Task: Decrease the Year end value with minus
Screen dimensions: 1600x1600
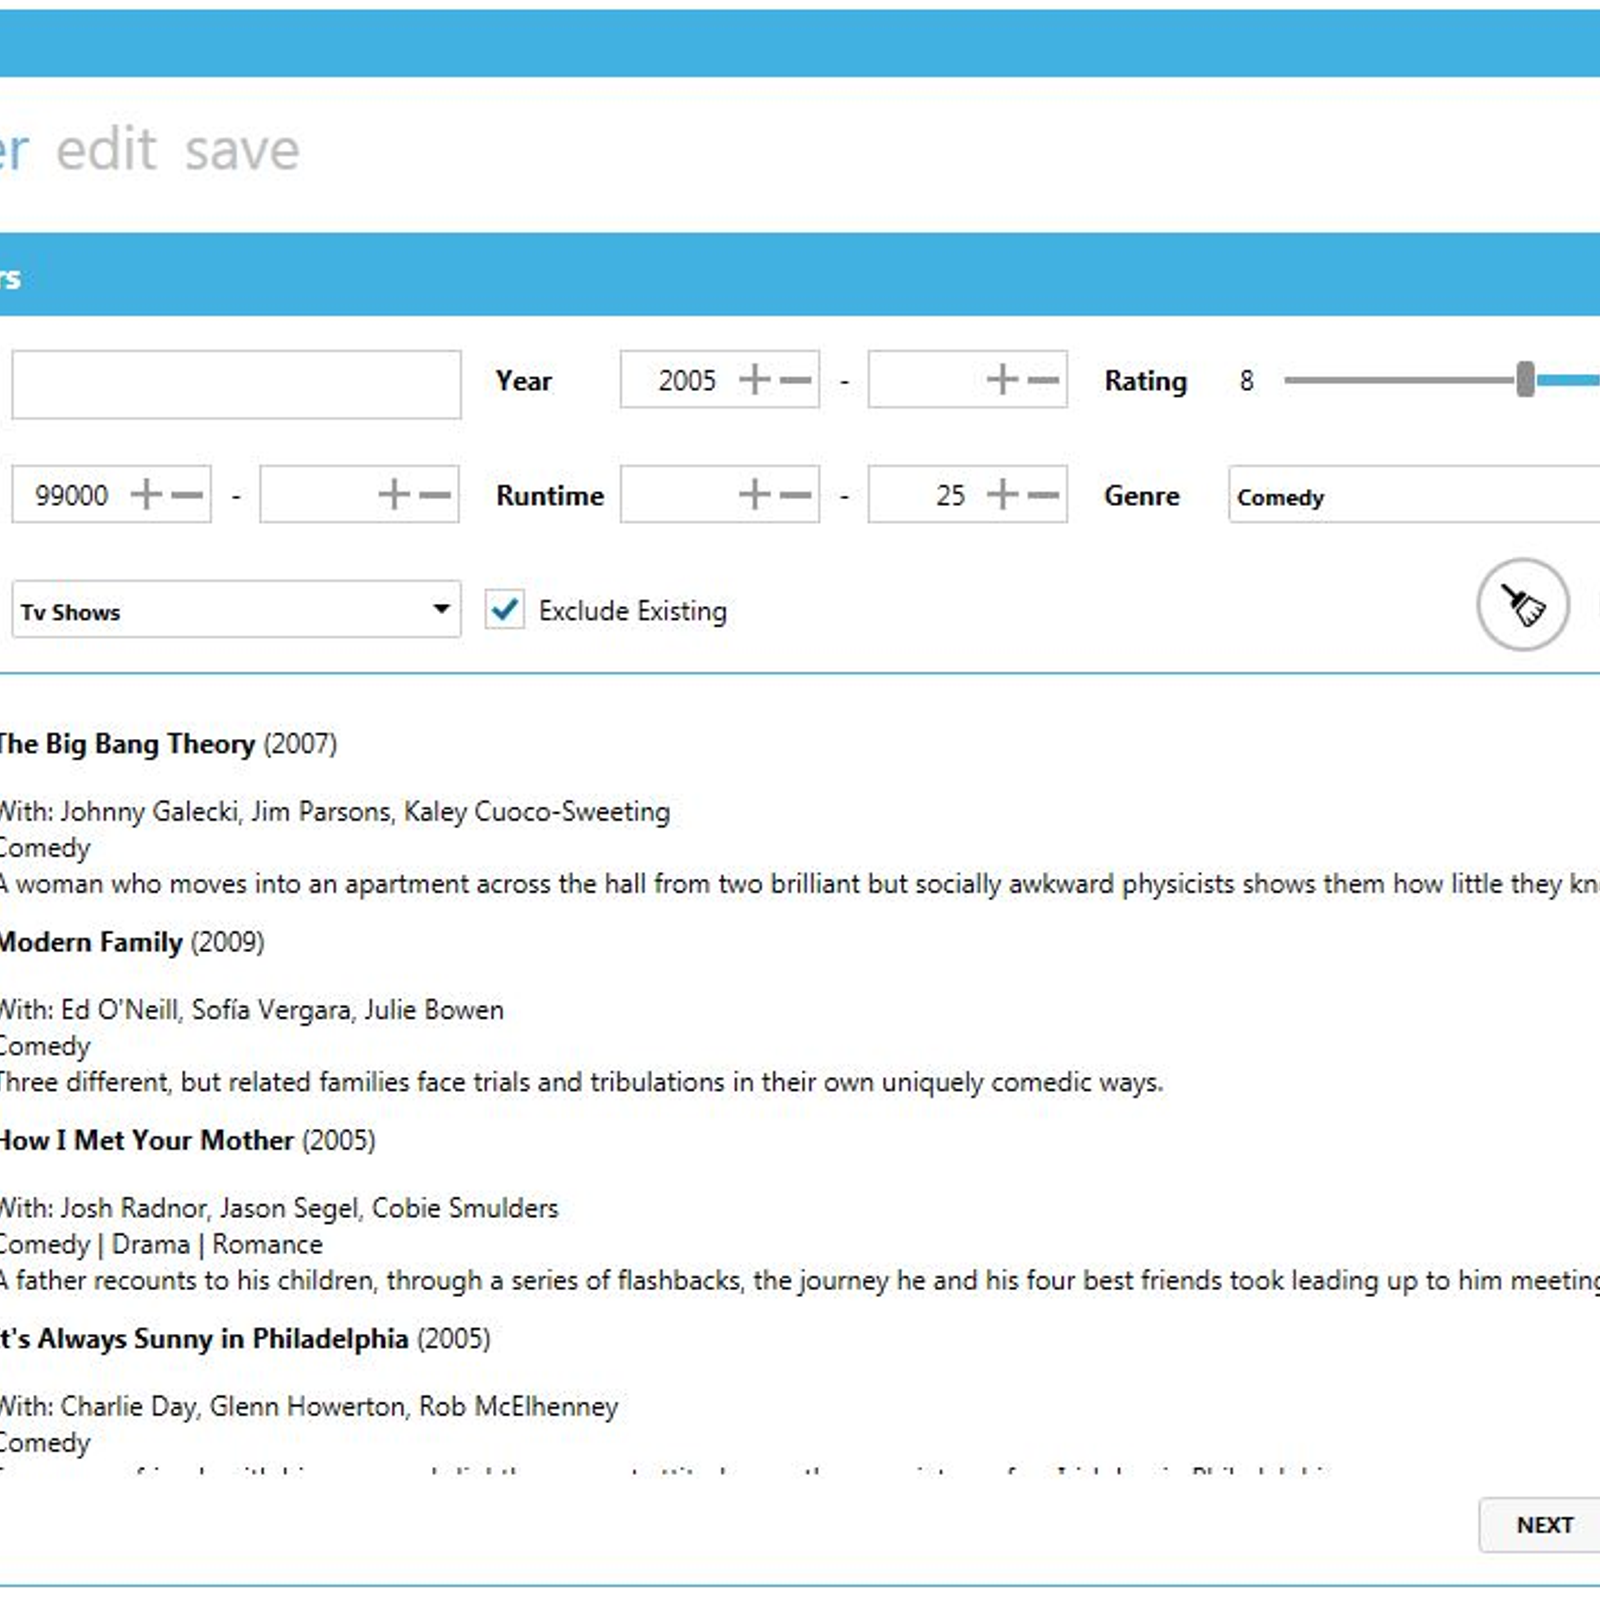Action: click(x=1043, y=380)
